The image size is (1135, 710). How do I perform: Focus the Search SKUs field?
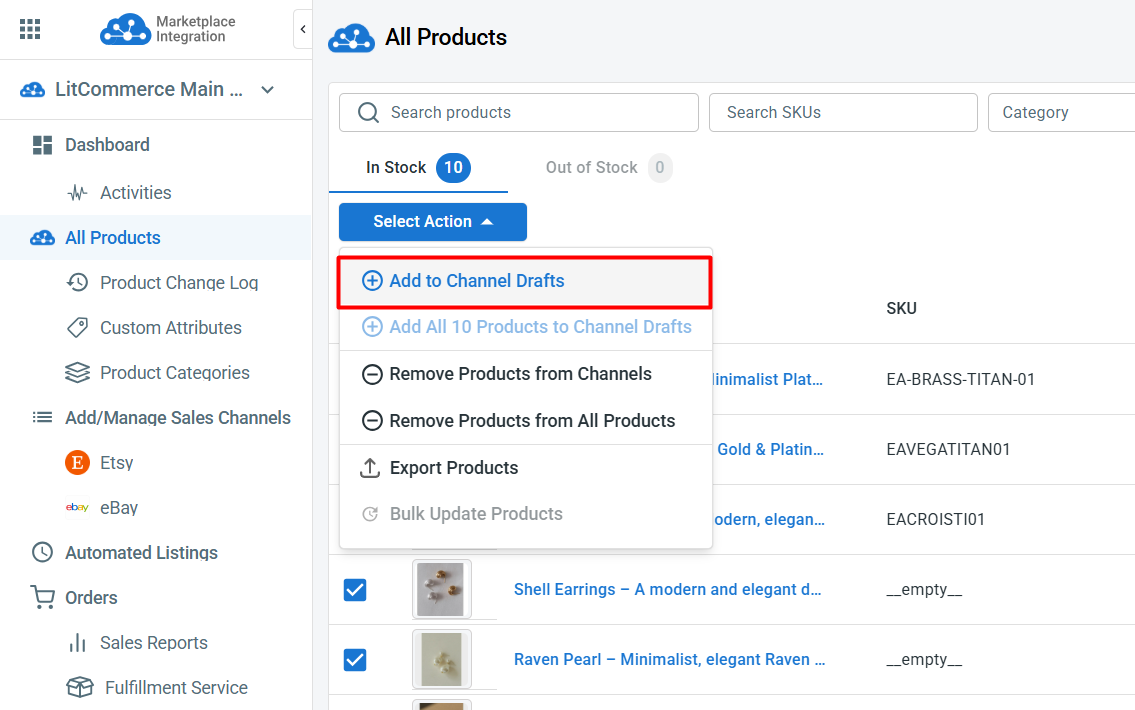pos(843,112)
